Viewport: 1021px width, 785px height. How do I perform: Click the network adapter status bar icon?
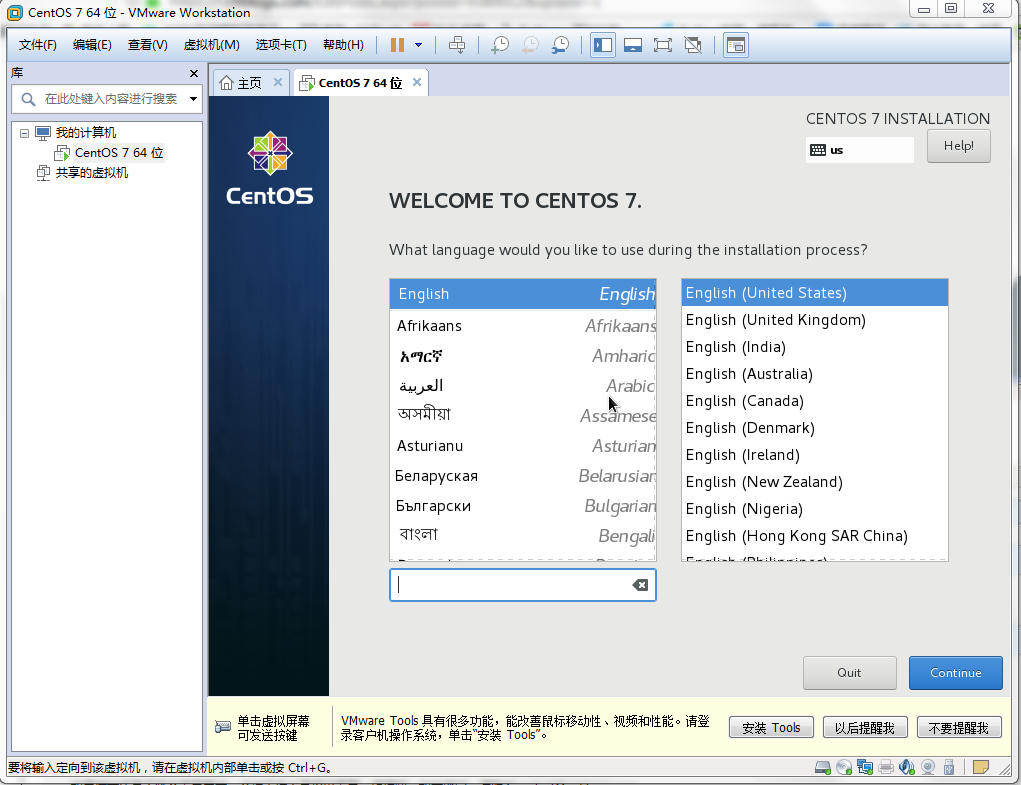(865, 767)
